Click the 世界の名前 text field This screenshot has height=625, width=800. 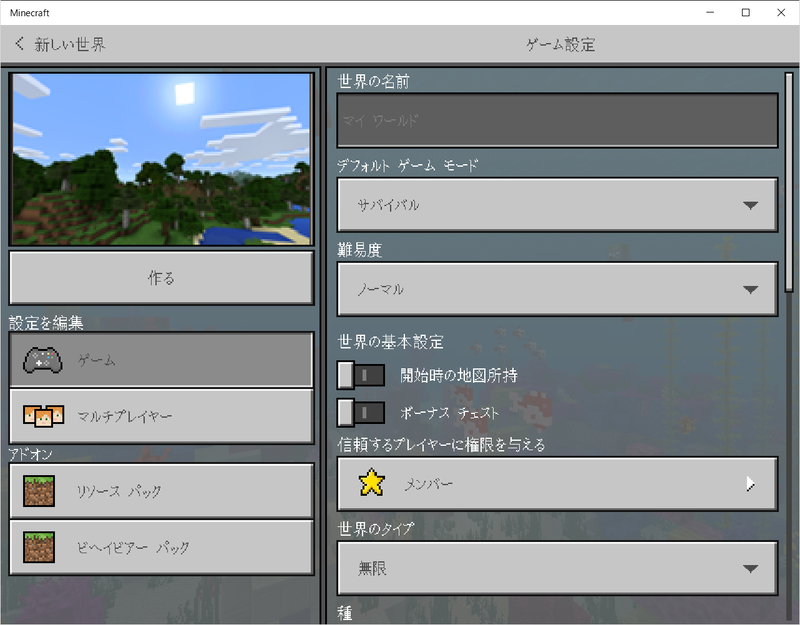[557, 120]
